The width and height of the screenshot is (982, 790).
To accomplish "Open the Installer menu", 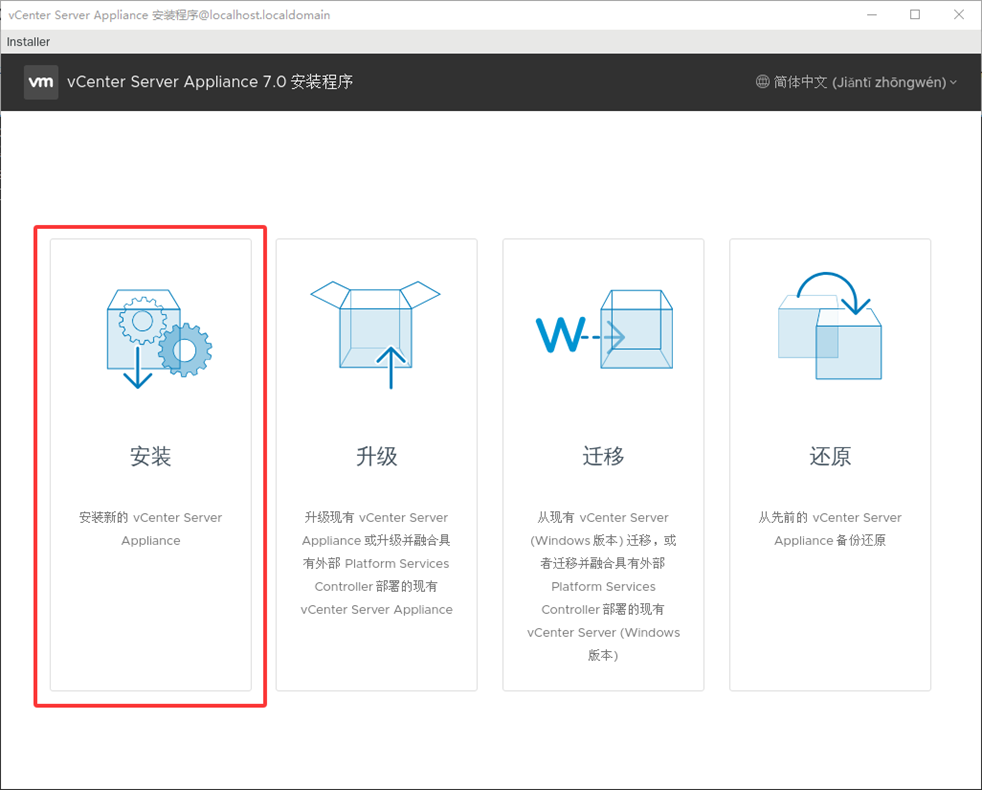I will (x=28, y=42).
